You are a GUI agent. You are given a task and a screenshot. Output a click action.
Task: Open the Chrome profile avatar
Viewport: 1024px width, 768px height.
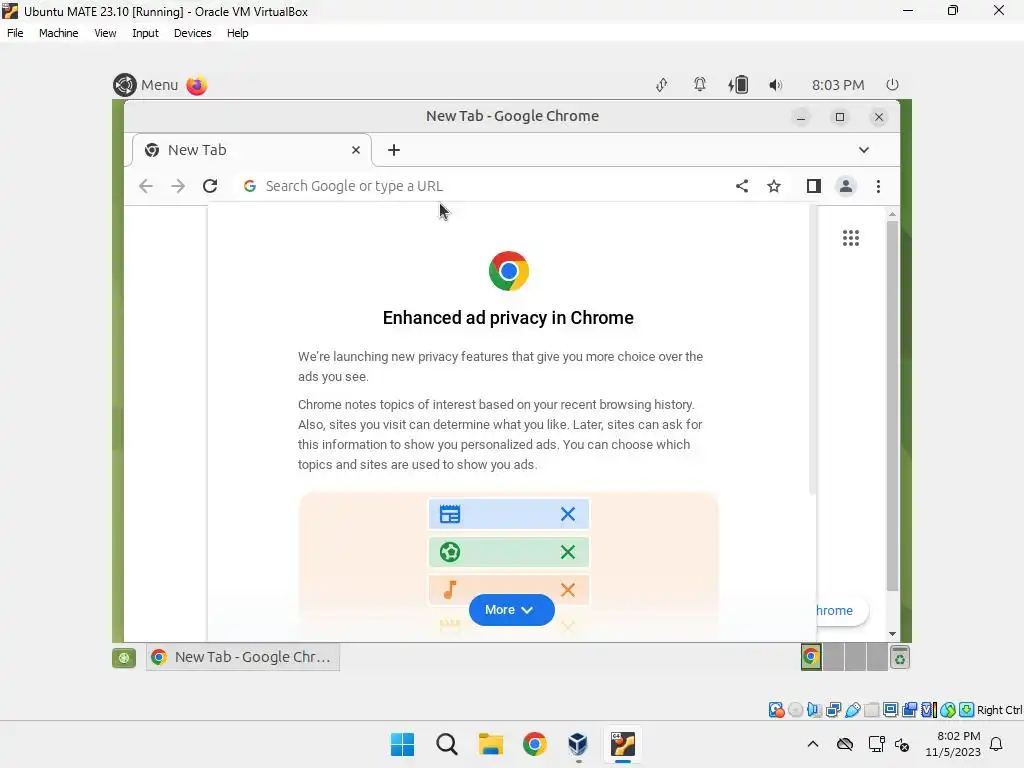846,186
